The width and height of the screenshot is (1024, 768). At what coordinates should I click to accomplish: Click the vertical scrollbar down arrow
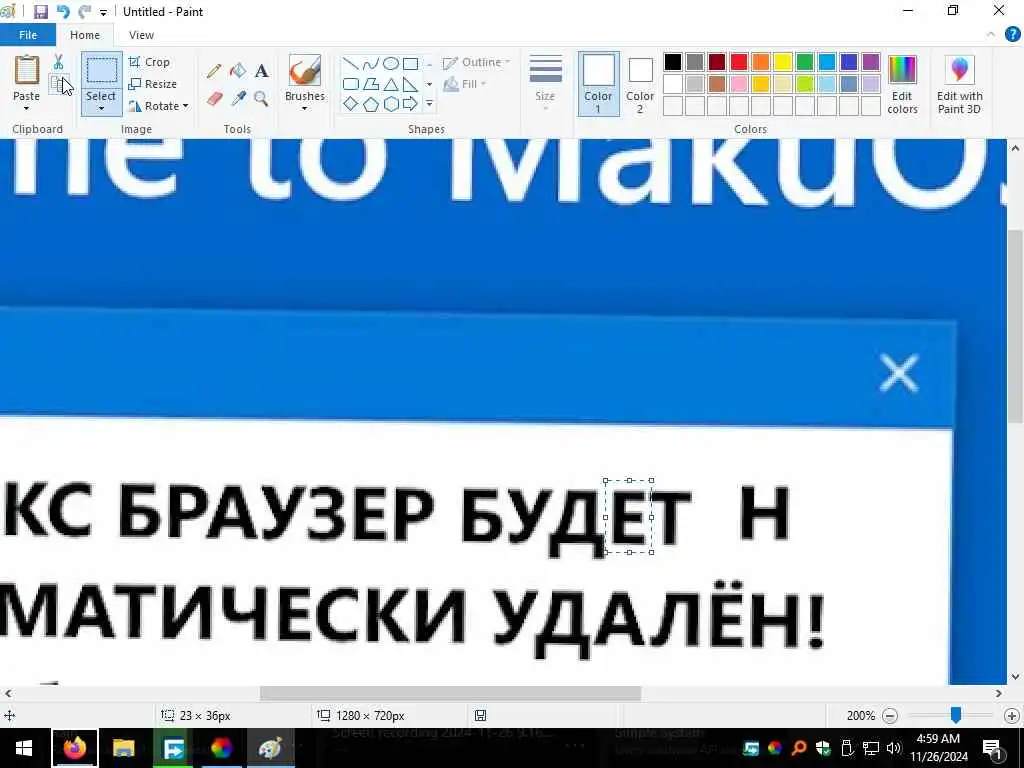point(1015,677)
